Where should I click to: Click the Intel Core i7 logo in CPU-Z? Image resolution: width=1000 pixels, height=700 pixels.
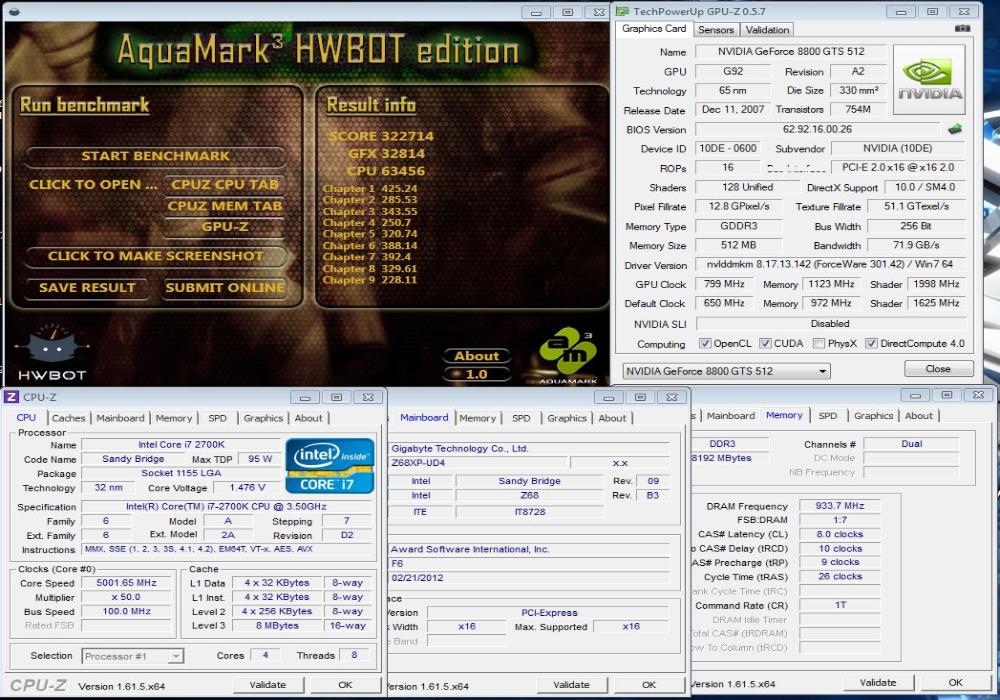329,465
